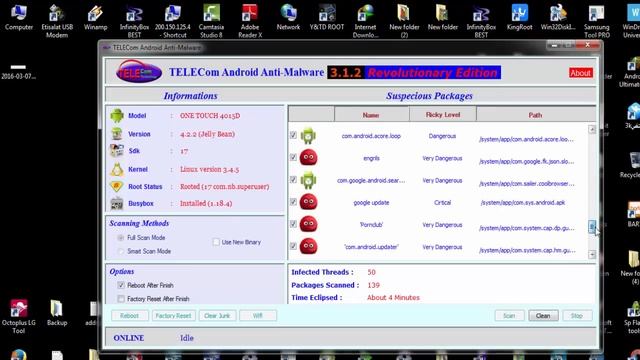Sort packages by Path column header
Screen dimensions: 640x360
coord(536,115)
